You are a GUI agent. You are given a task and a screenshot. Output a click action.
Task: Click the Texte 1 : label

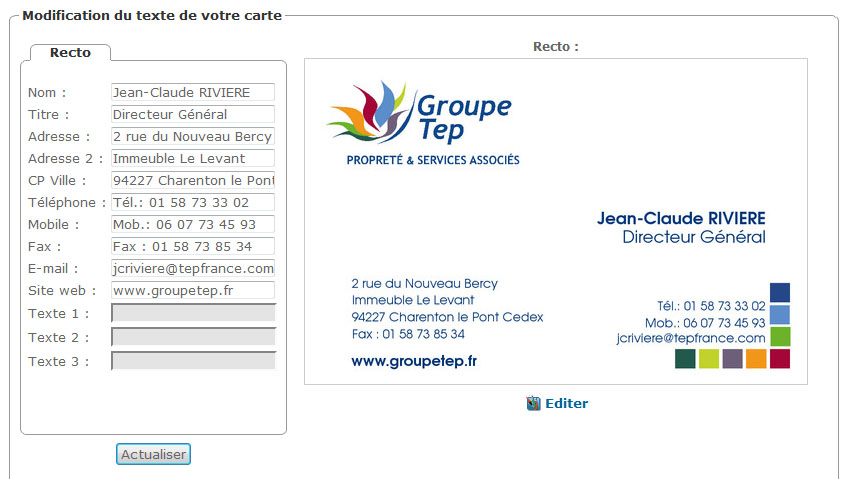pos(59,314)
